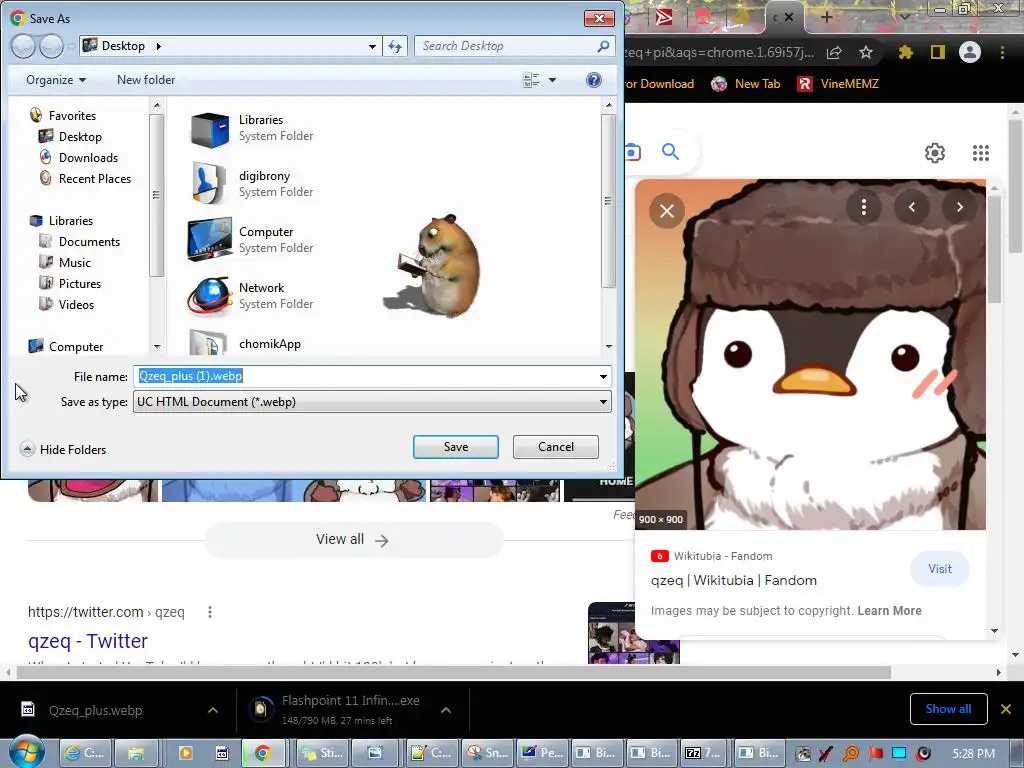Select Computer in the navigation pane

tap(76, 347)
